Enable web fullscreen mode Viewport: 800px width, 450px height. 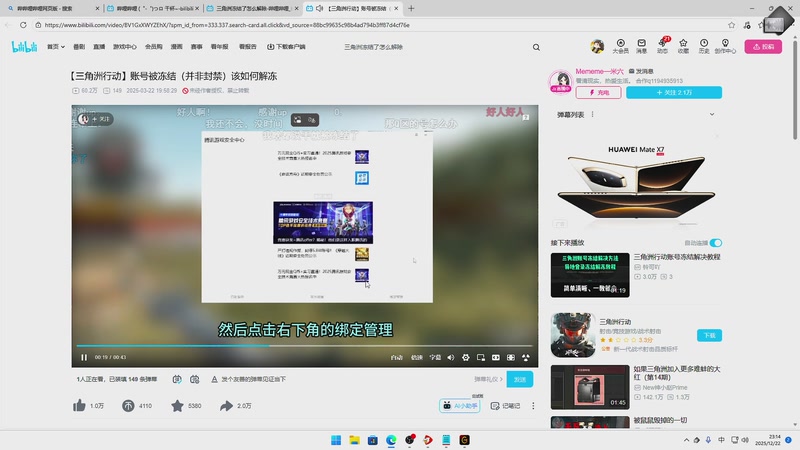[x=511, y=357]
